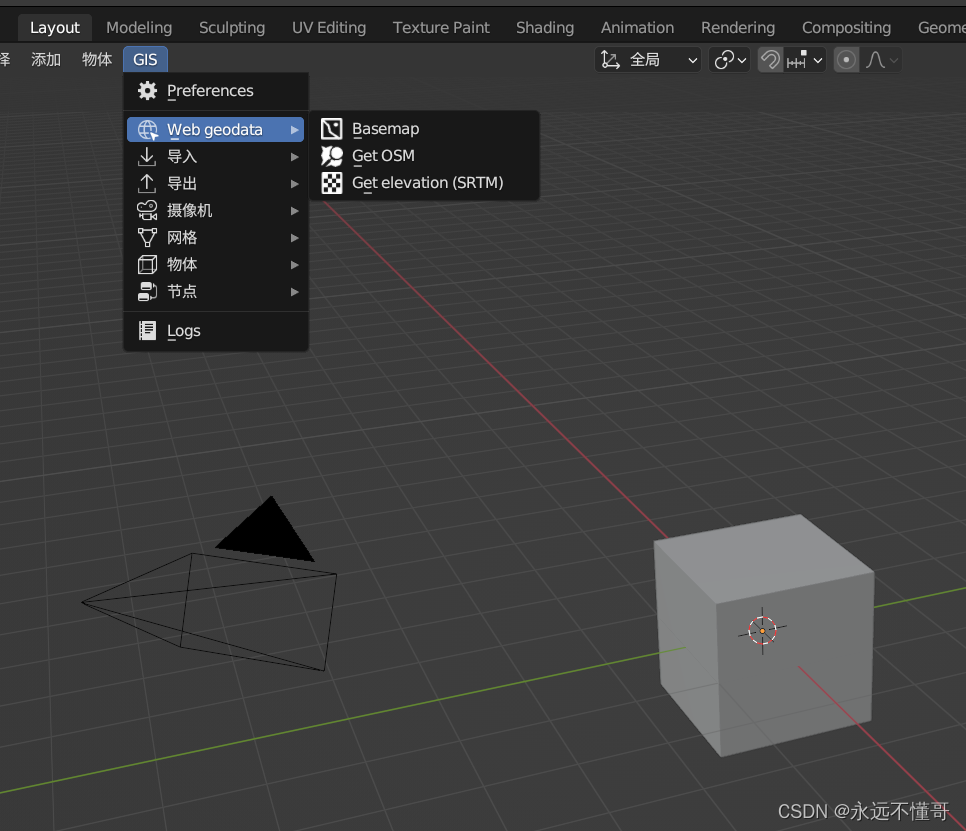966x831 pixels.
Task: Open the GIS header menu
Action: click(x=145, y=60)
